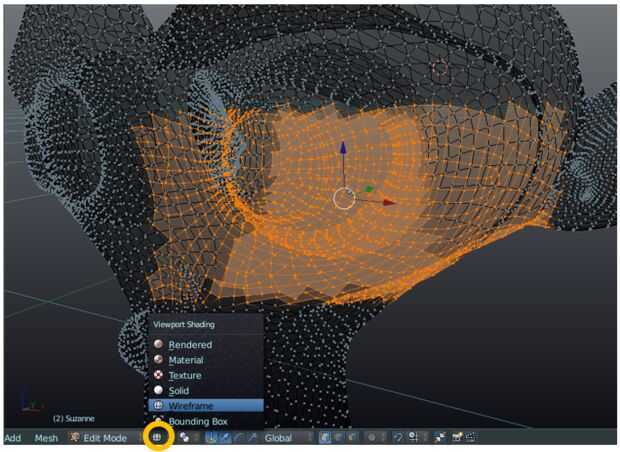Open the Viewport Shading selector button
Viewport: 620px width, 452px height.
point(157,437)
